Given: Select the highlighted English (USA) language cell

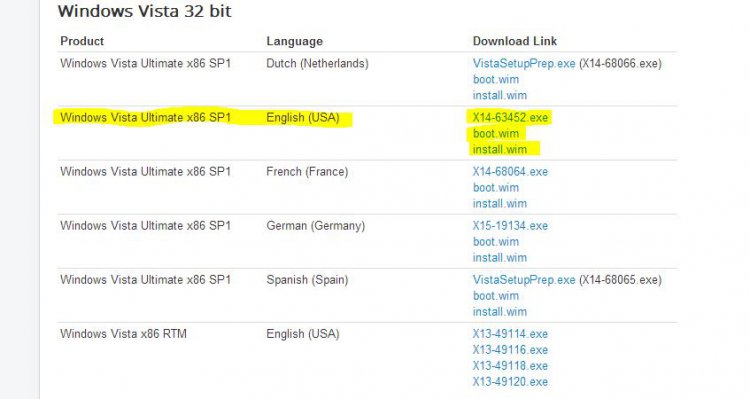Looking at the screenshot, I should click(x=303, y=118).
